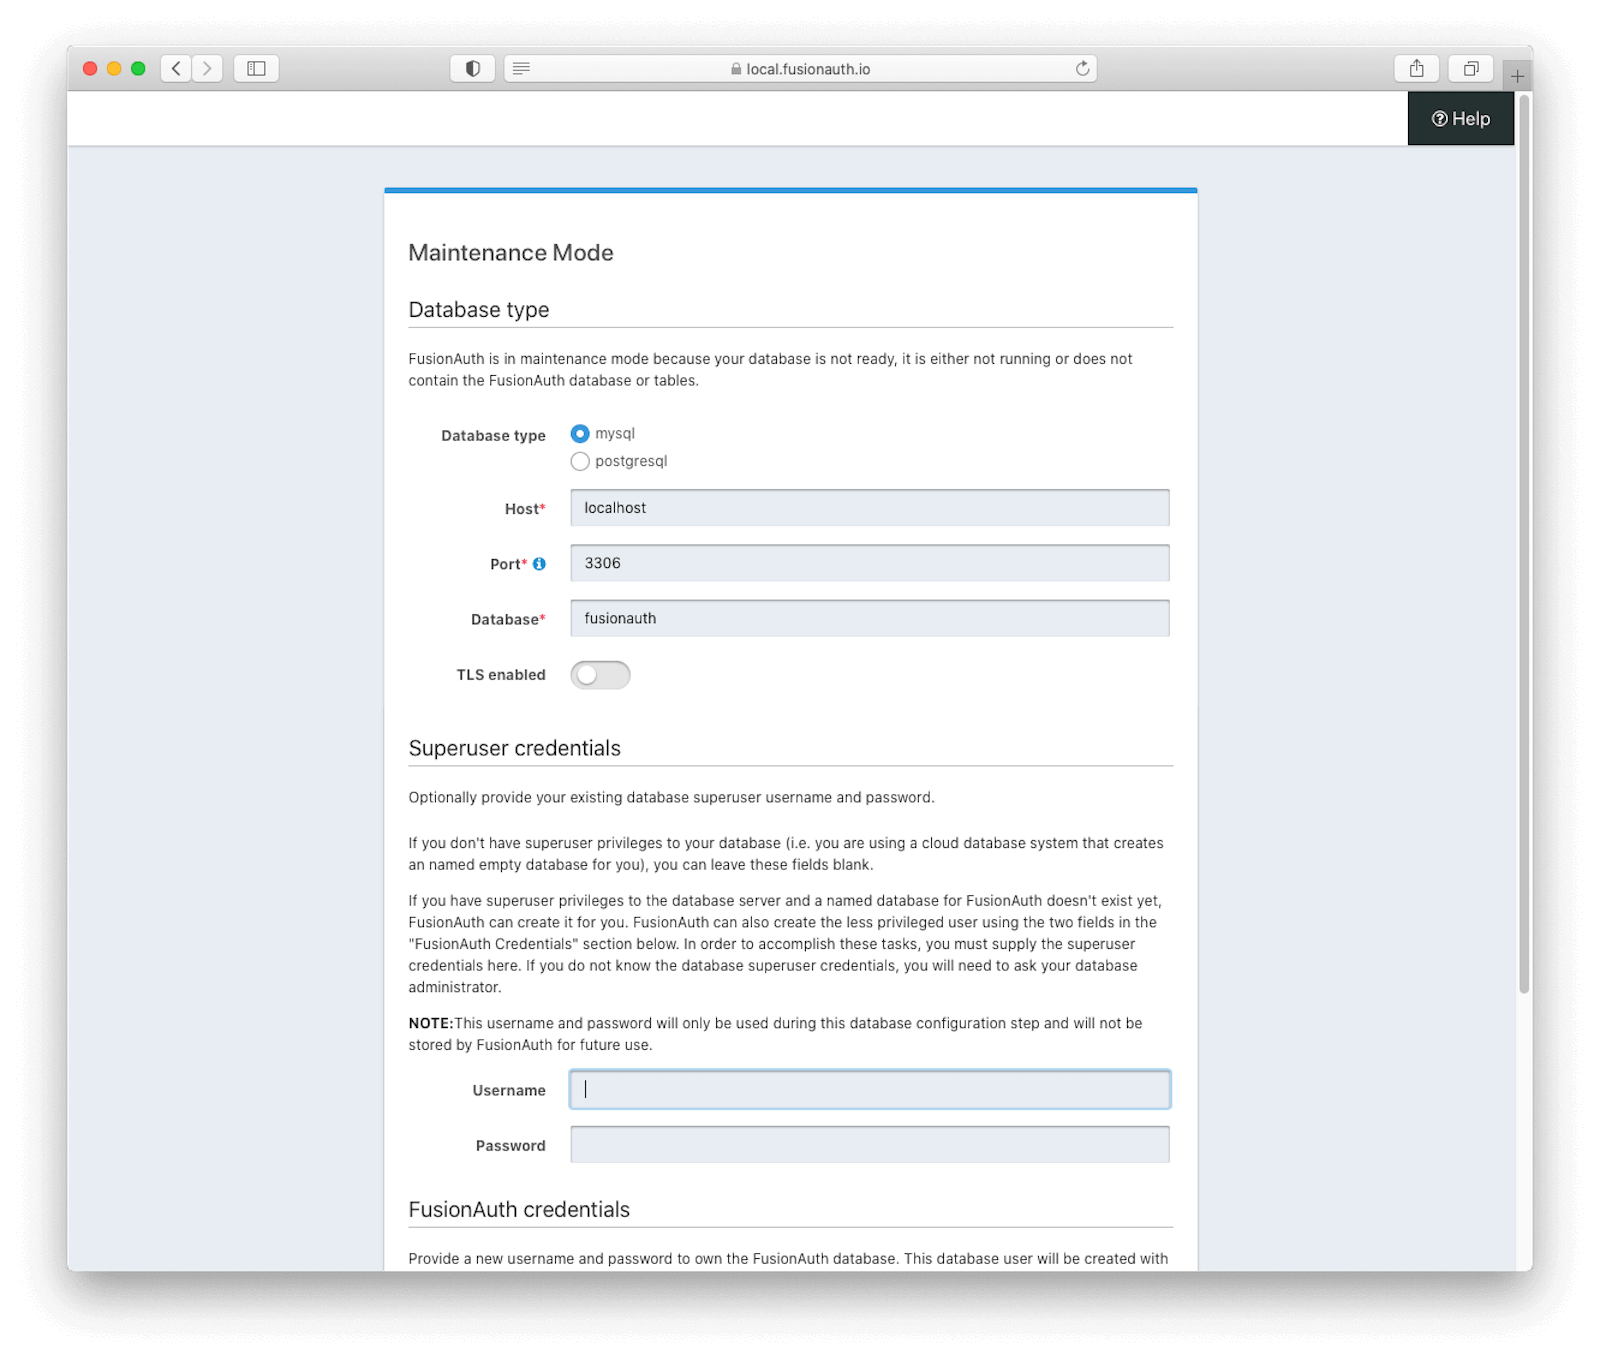Show the Safari sidebar
The width and height of the screenshot is (1600, 1360).
pyautogui.click(x=256, y=68)
